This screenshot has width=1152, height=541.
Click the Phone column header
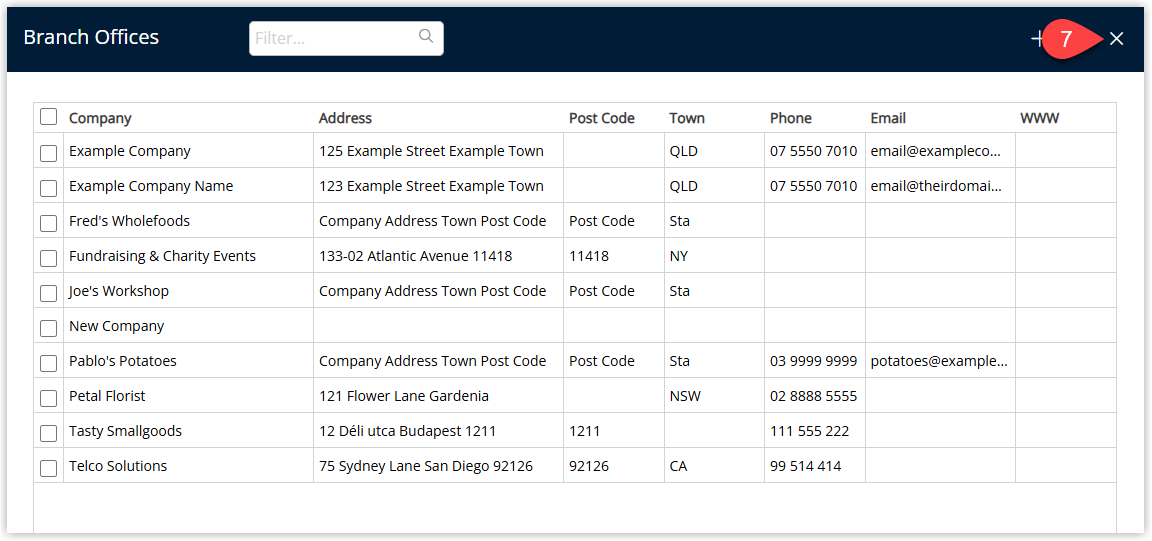coord(791,118)
